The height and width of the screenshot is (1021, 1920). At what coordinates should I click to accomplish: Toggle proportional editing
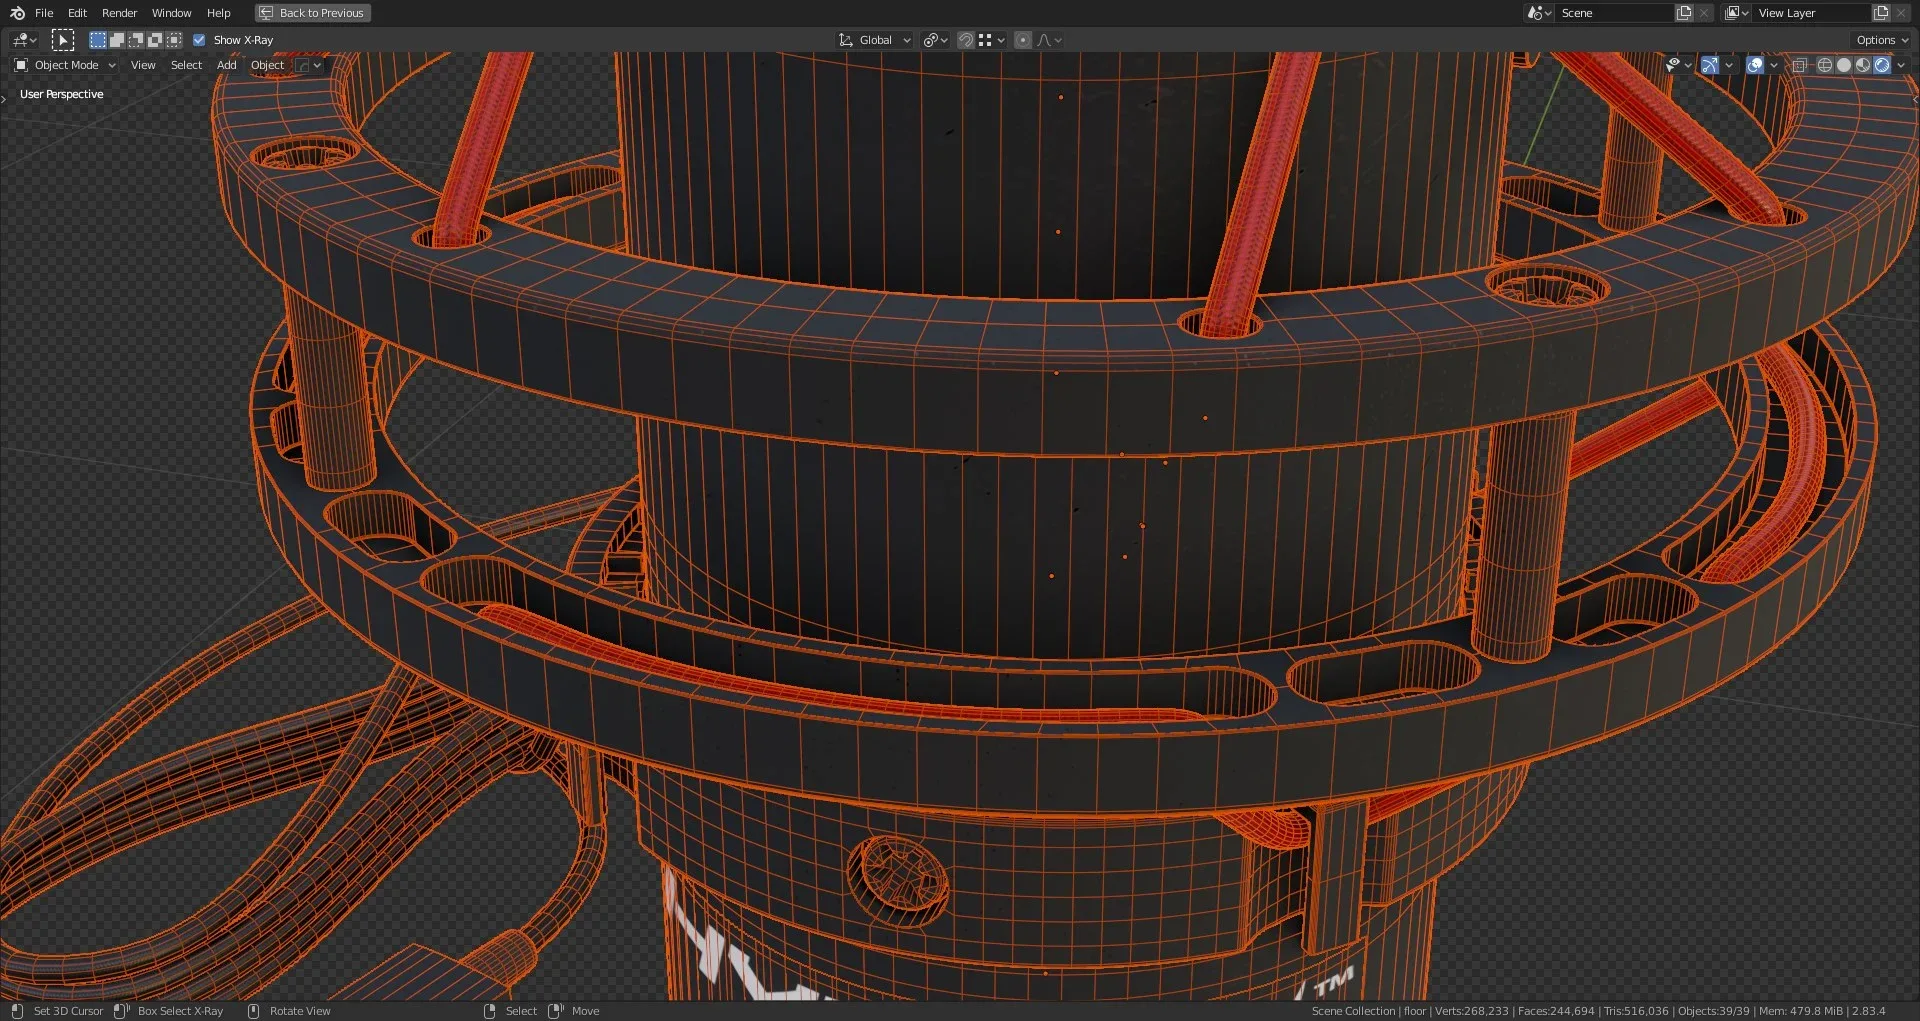[1022, 40]
